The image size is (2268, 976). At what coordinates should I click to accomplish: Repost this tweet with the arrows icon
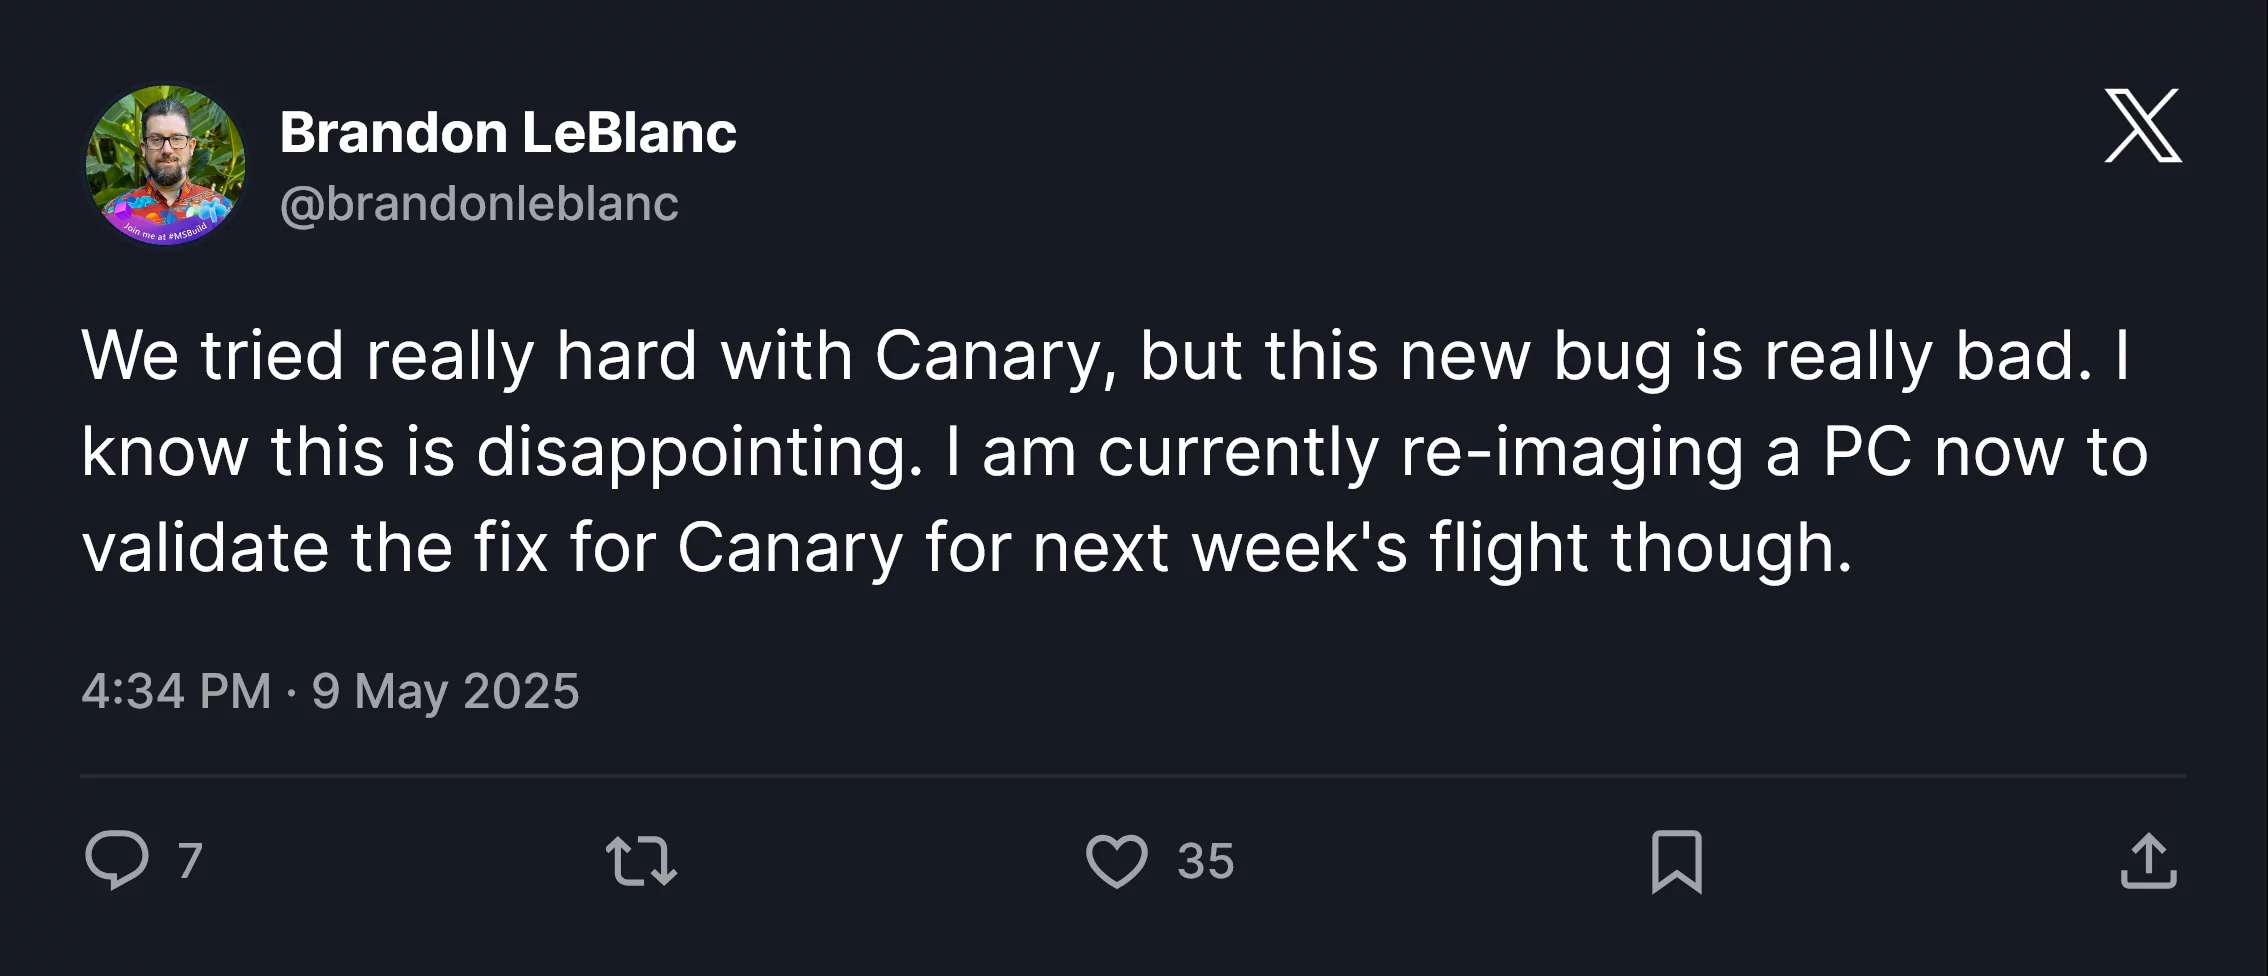[641, 861]
